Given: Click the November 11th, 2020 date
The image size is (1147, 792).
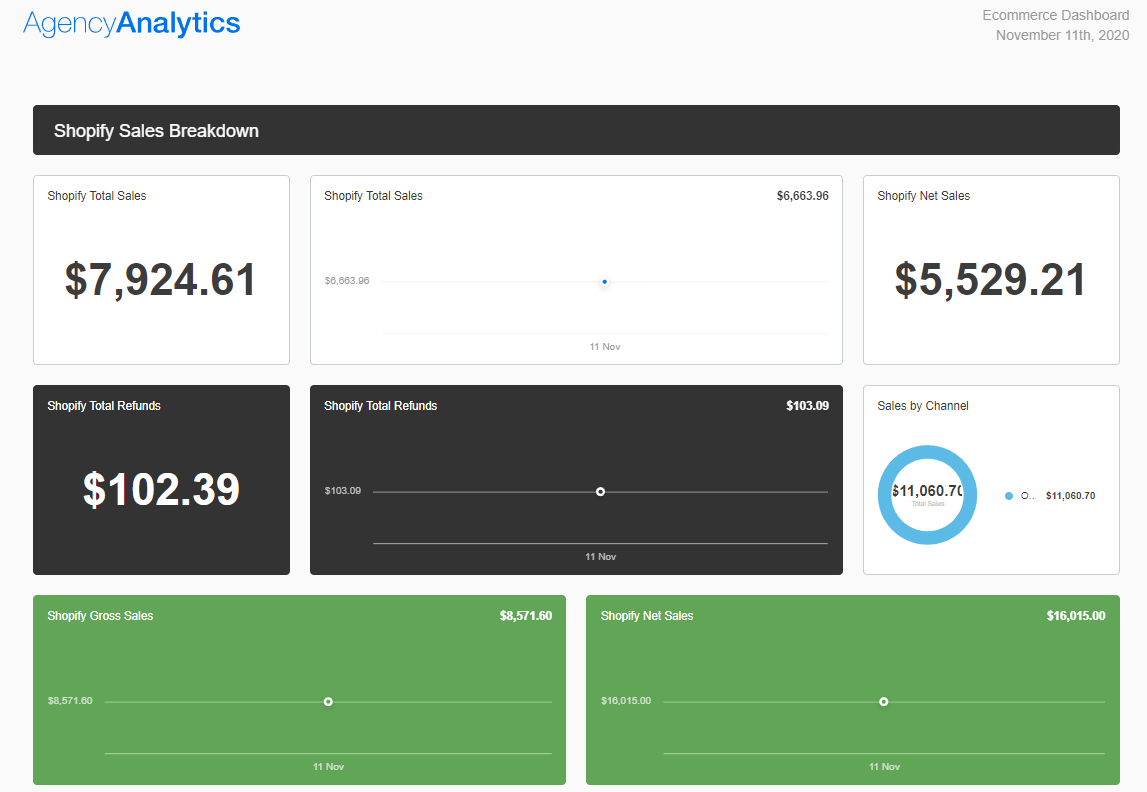Looking at the screenshot, I should 1062,35.
